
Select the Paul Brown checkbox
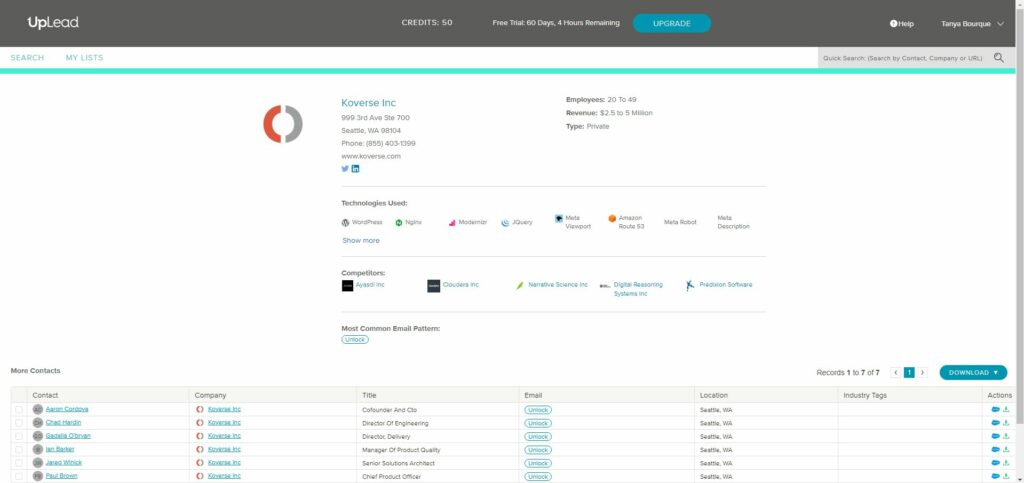(19, 476)
